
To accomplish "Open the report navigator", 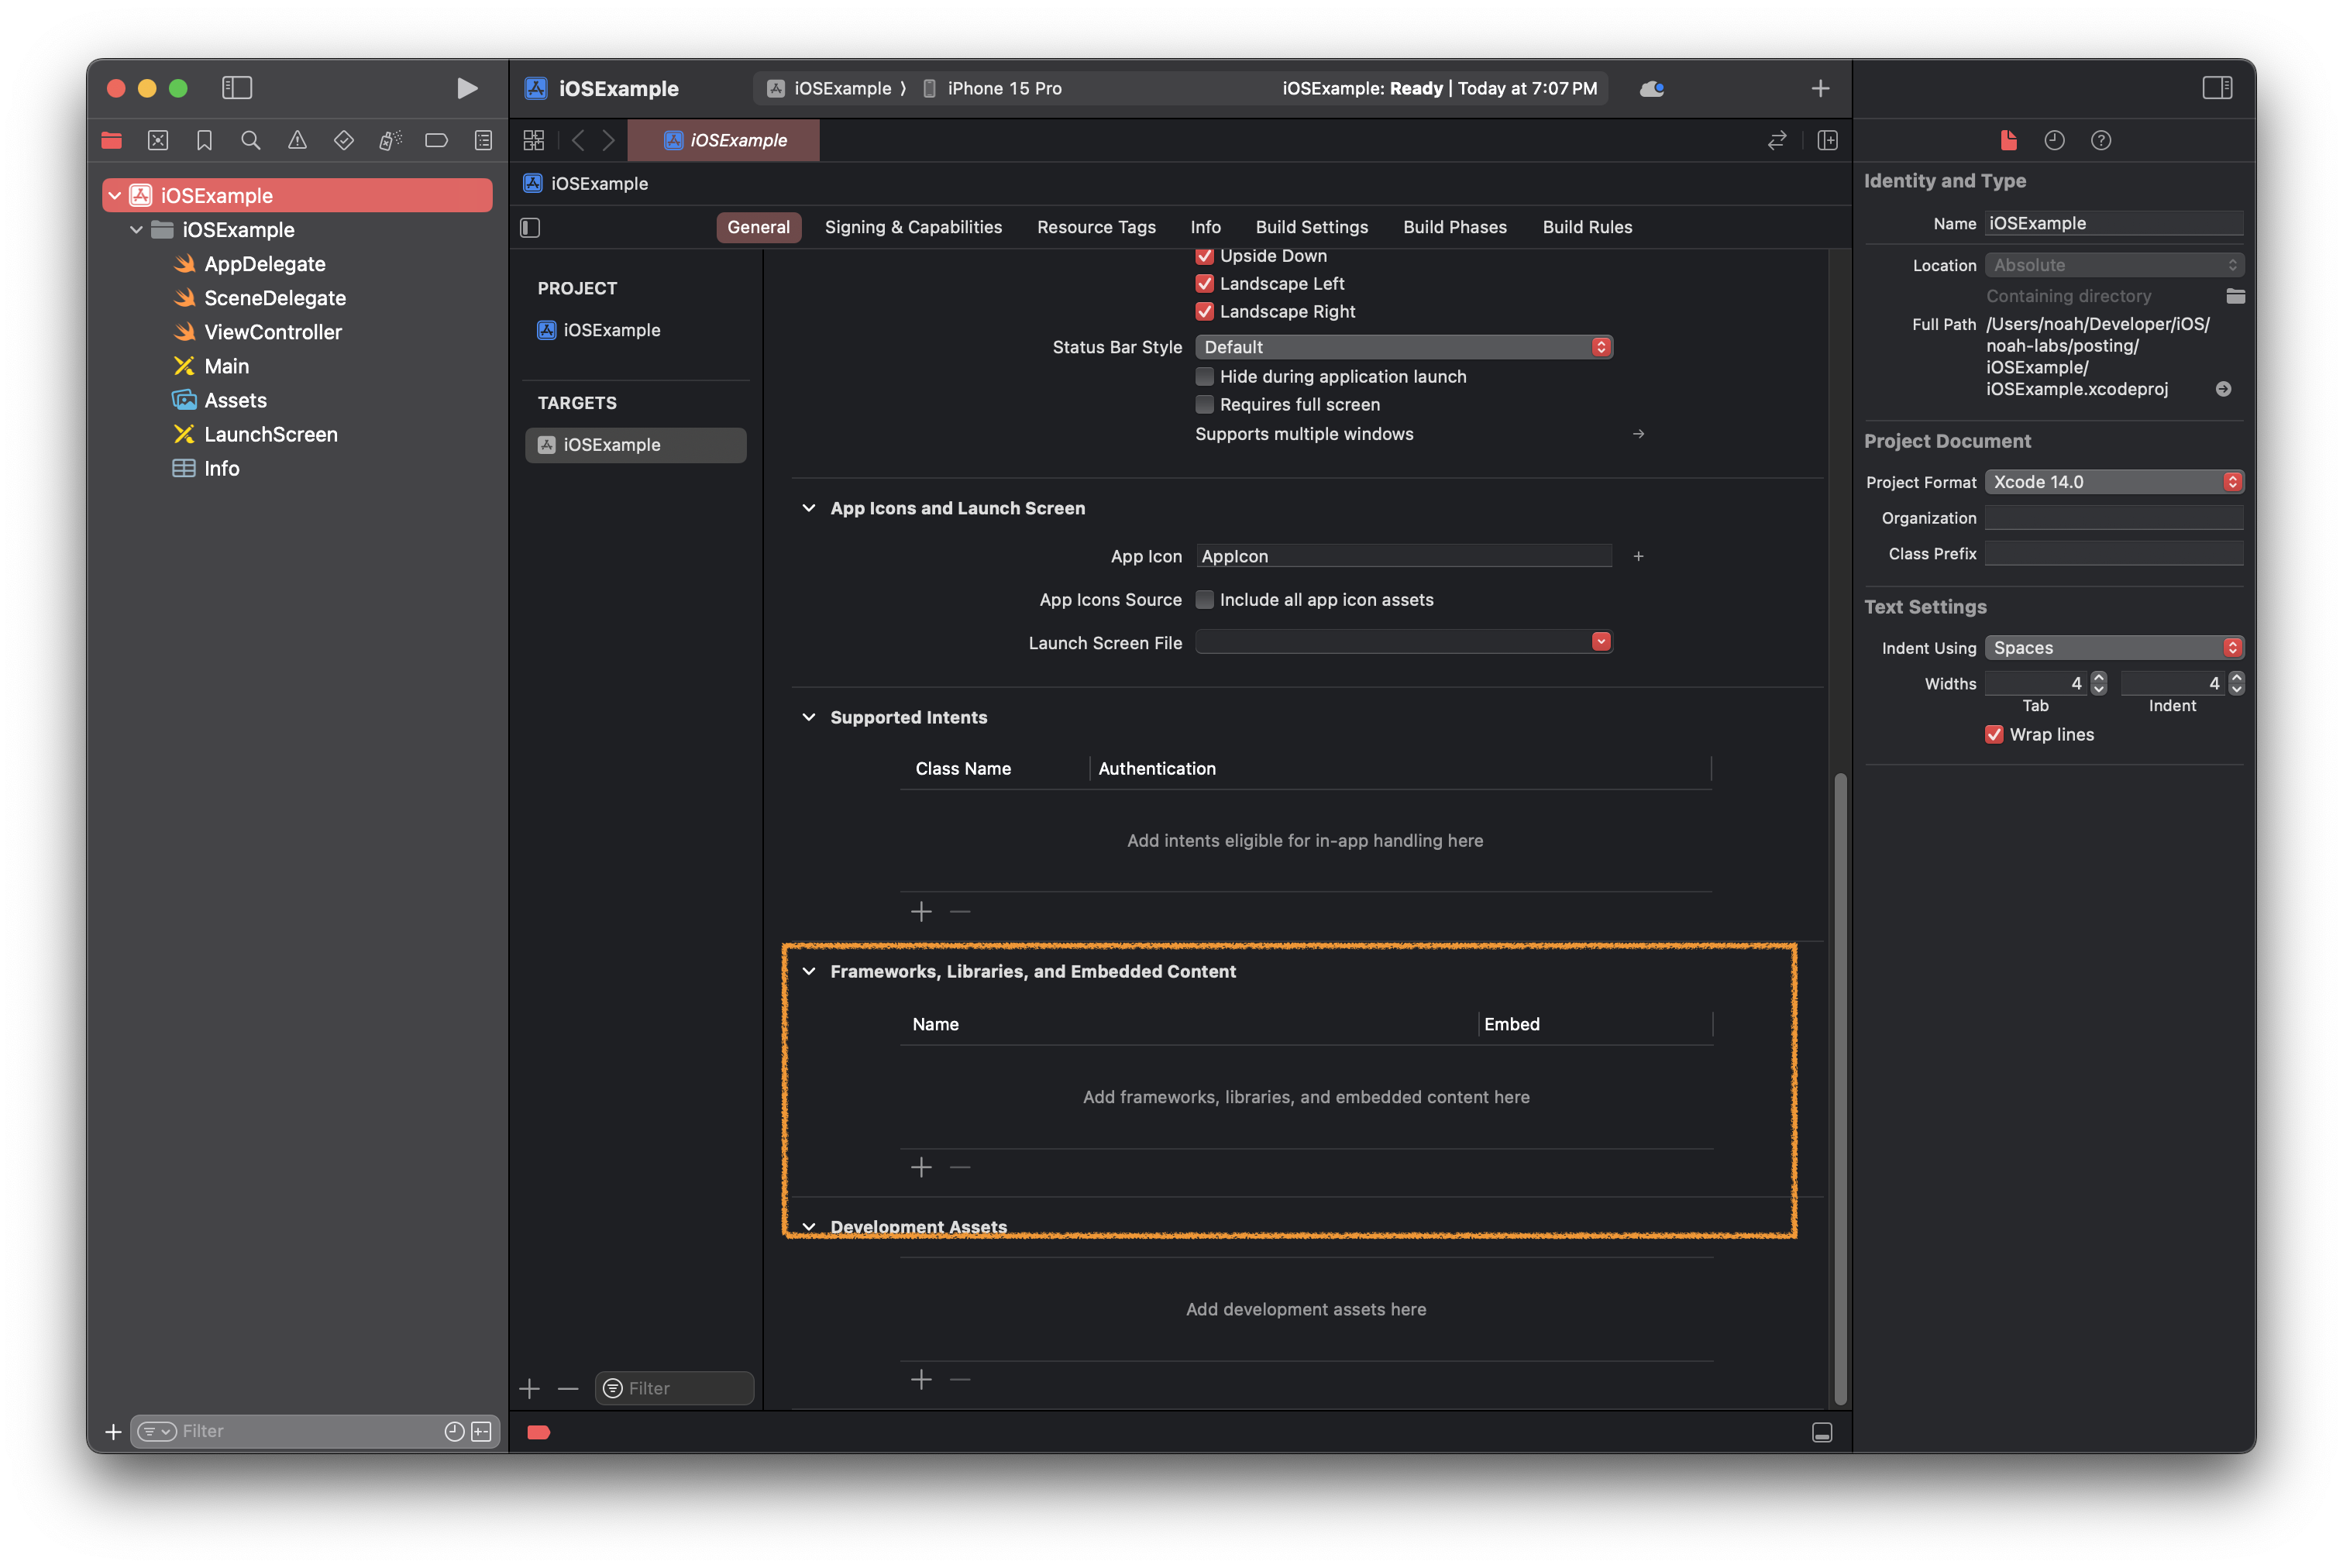I will (x=483, y=140).
